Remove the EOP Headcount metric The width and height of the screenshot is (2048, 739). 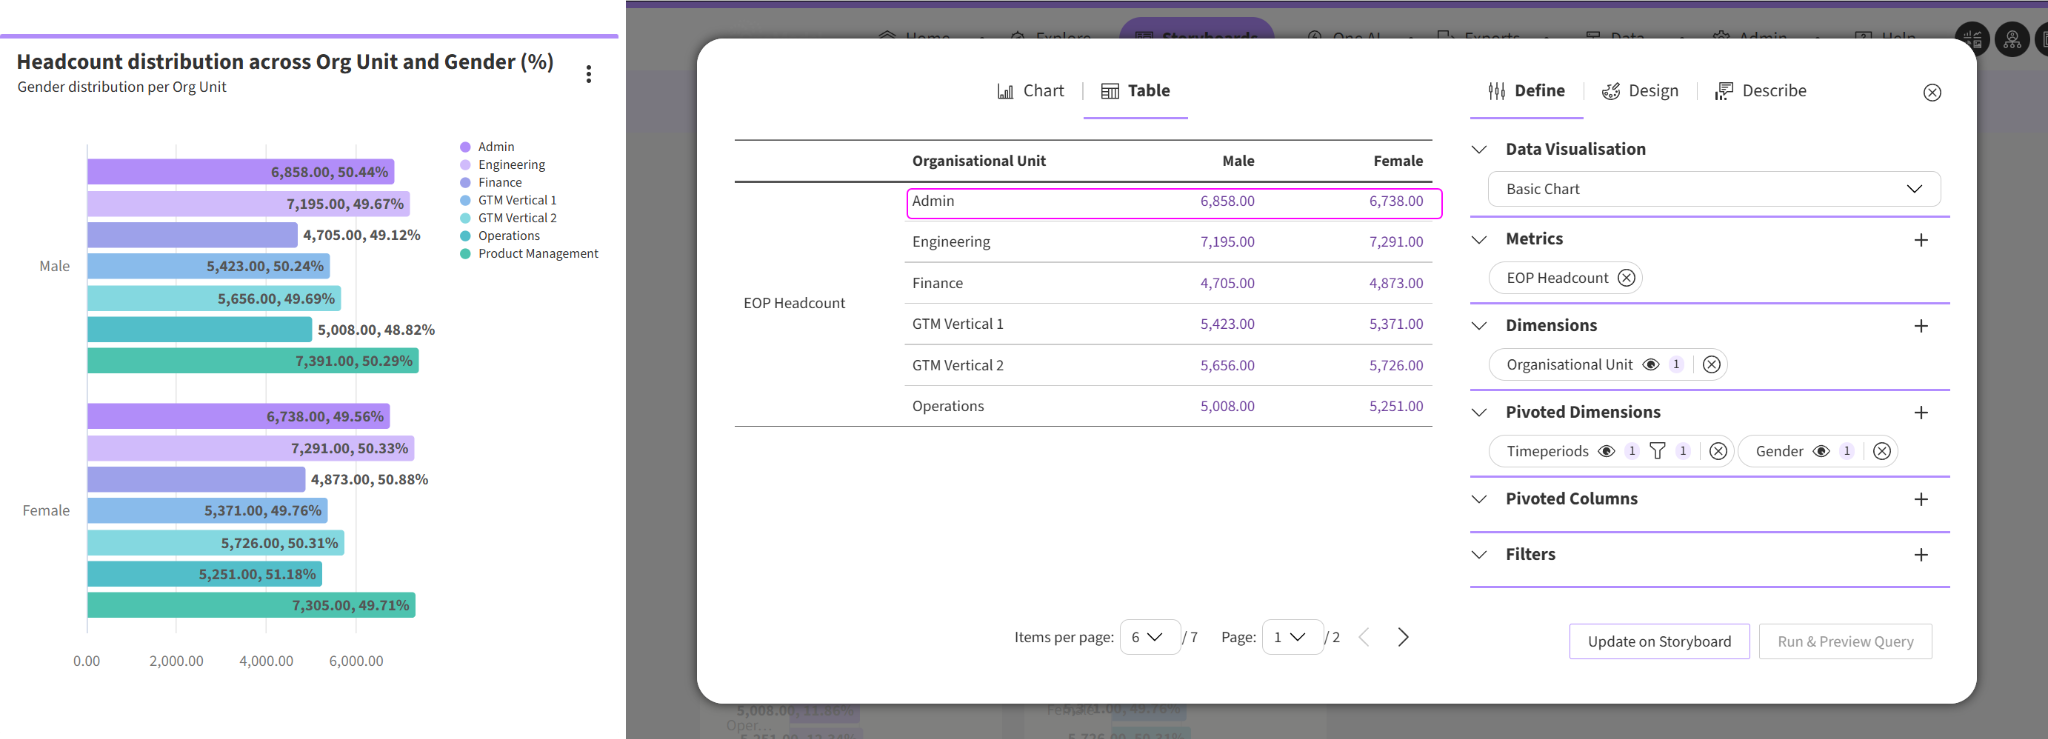pyautogui.click(x=1627, y=278)
